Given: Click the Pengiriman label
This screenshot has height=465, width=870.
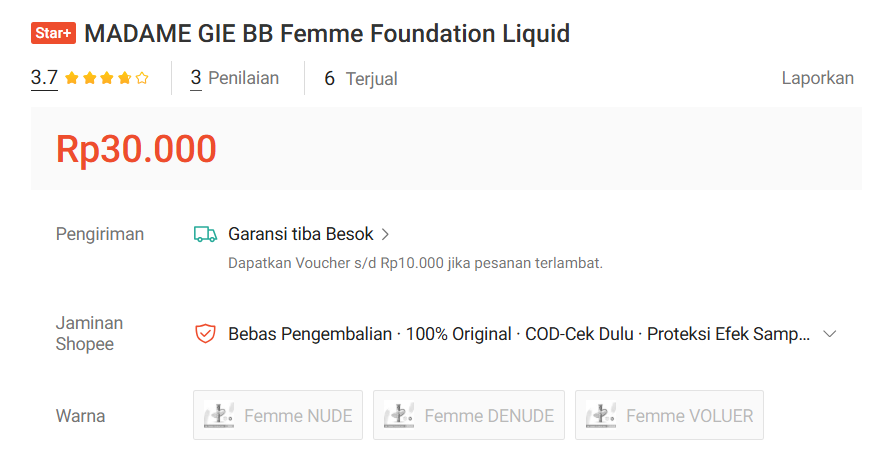Looking at the screenshot, I should pos(100,234).
